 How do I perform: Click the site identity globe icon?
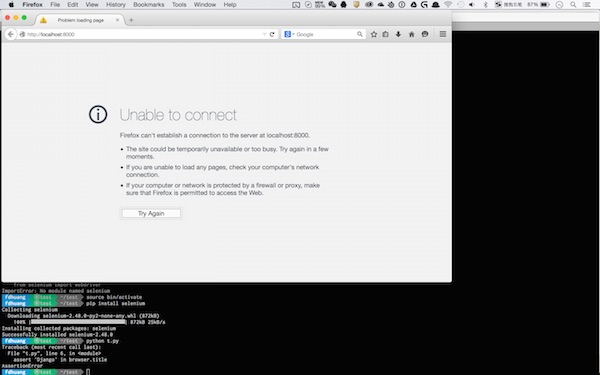point(22,34)
